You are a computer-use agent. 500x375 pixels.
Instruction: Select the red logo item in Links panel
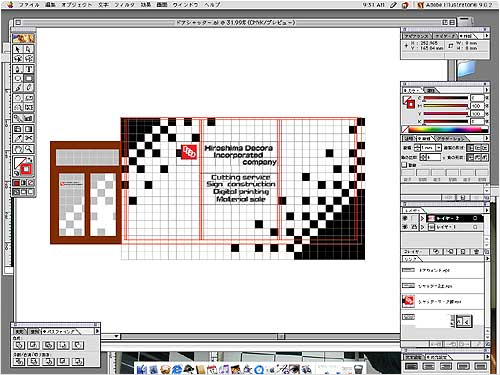[409, 301]
